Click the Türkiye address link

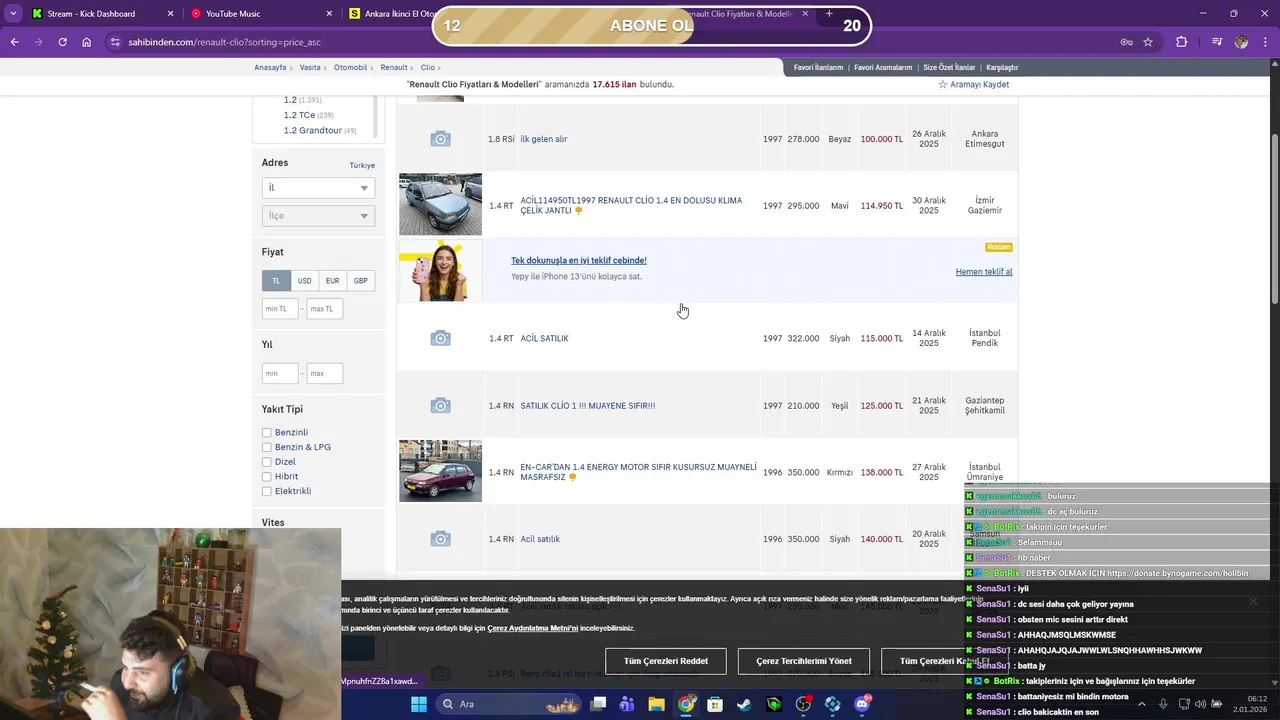coord(362,165)
